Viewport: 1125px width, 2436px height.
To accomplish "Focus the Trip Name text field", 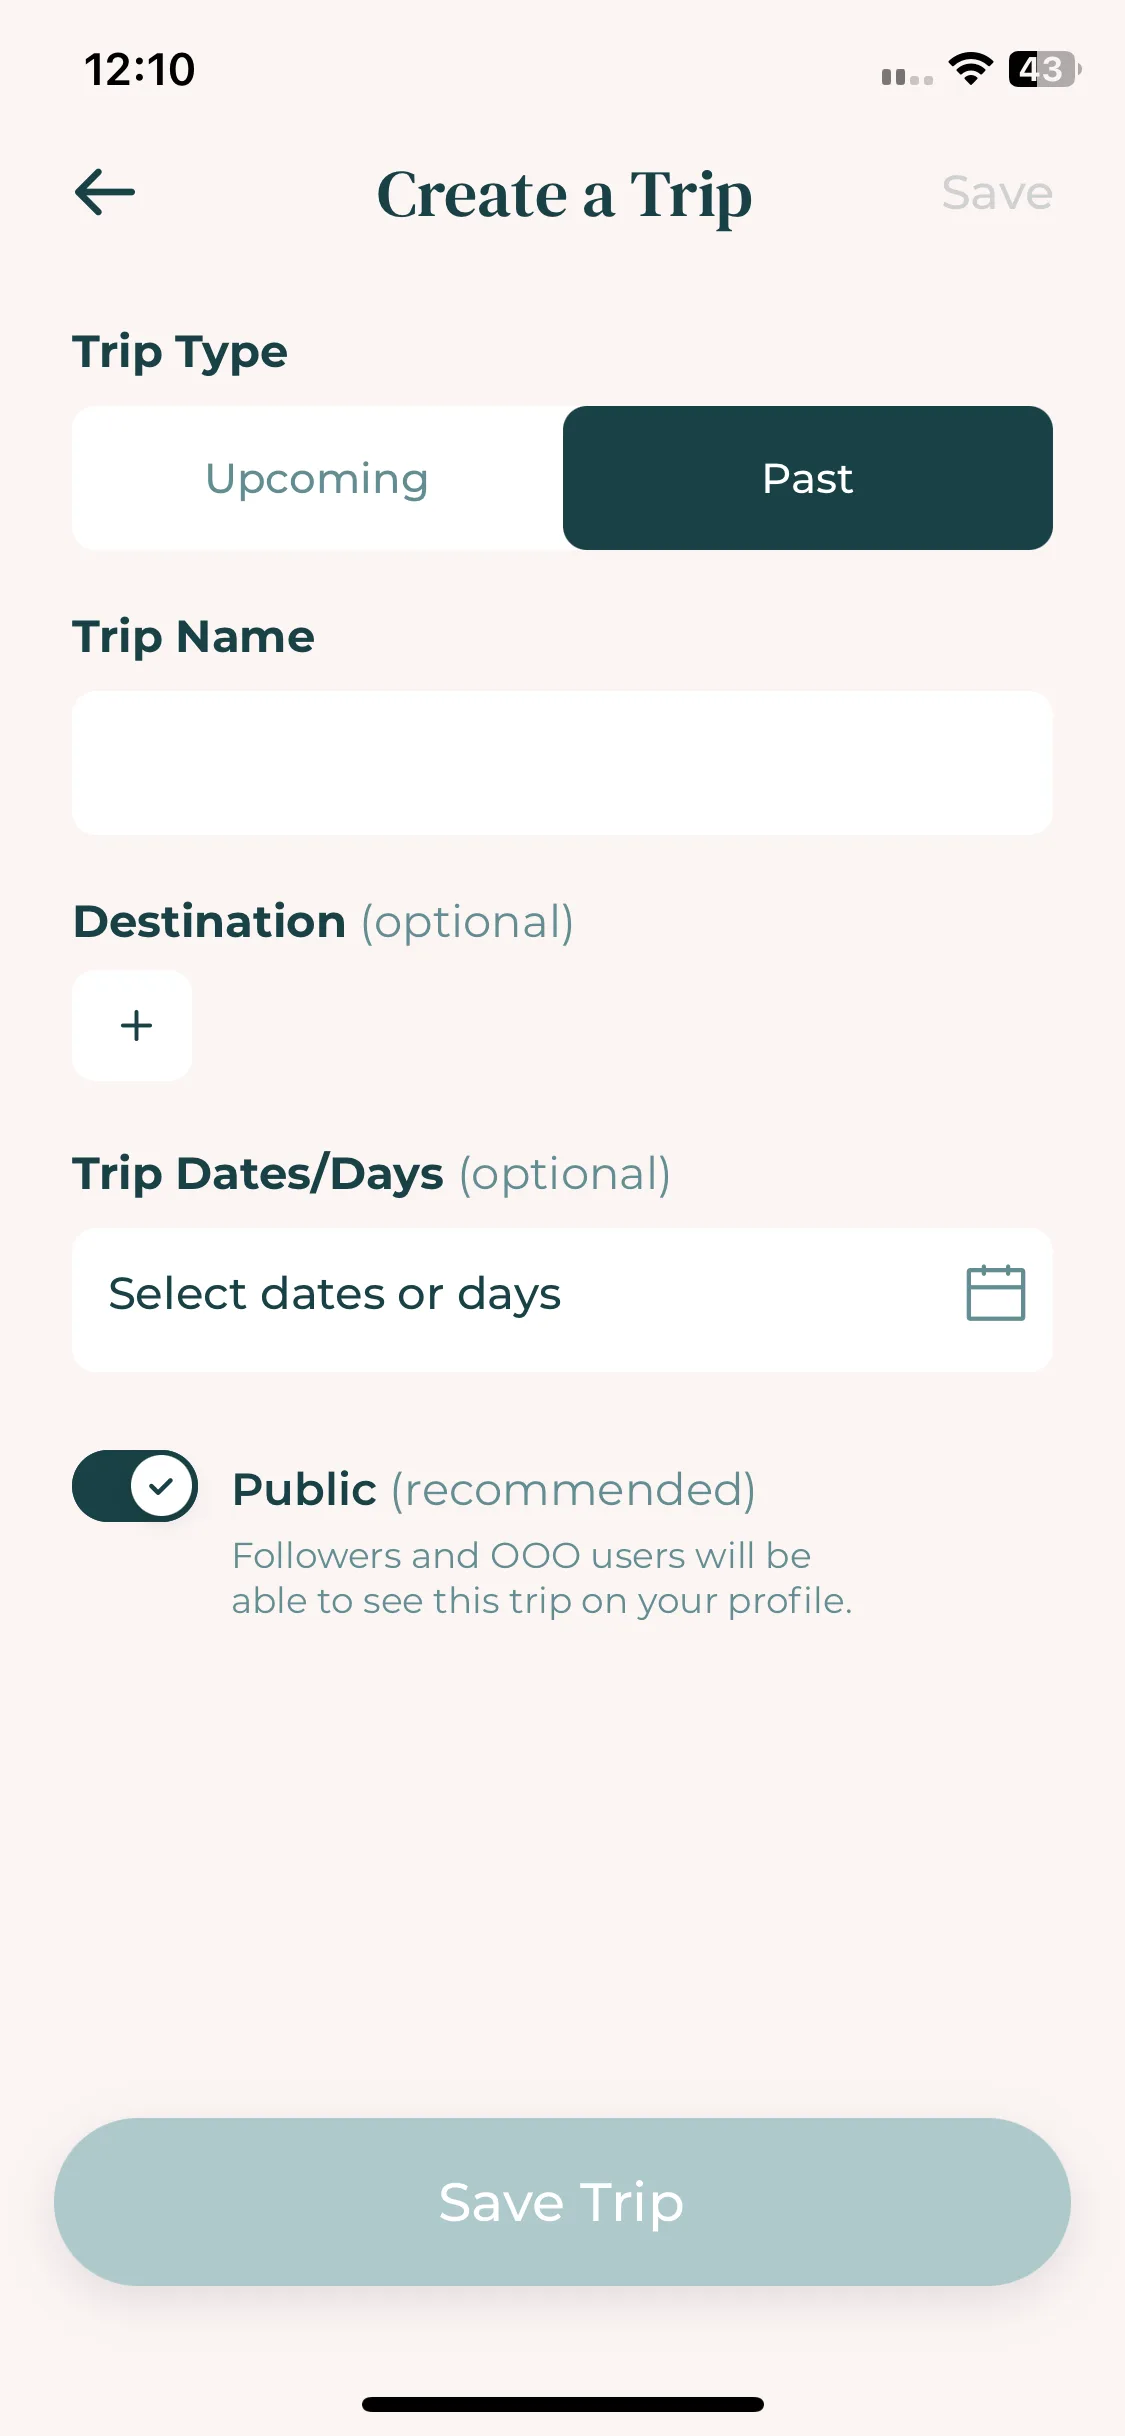I will [x=562, y=763].
